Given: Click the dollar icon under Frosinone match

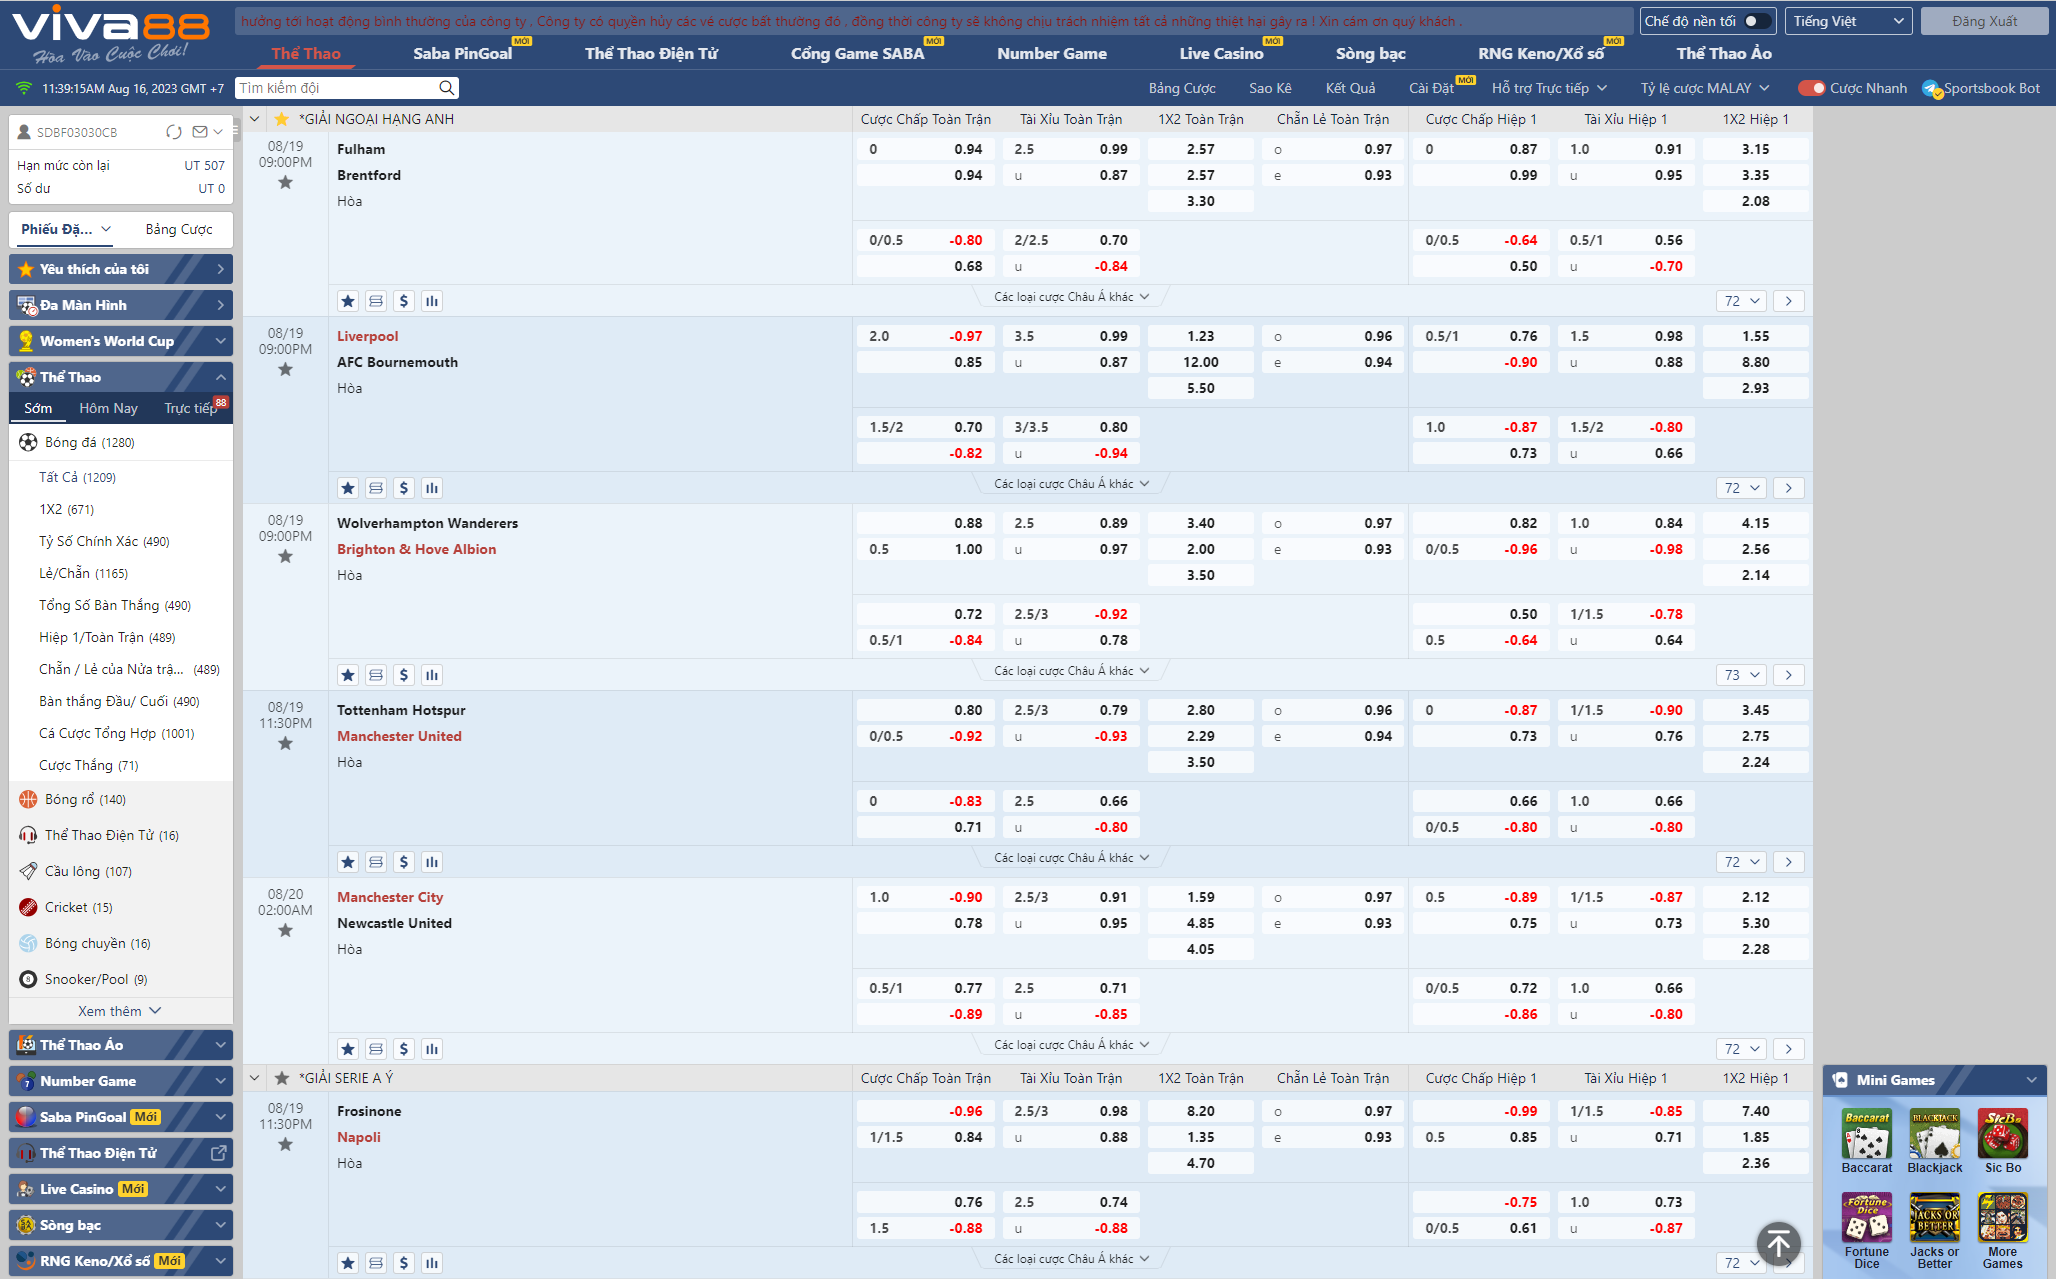Looking at the screenshot, I should 404,1263.
